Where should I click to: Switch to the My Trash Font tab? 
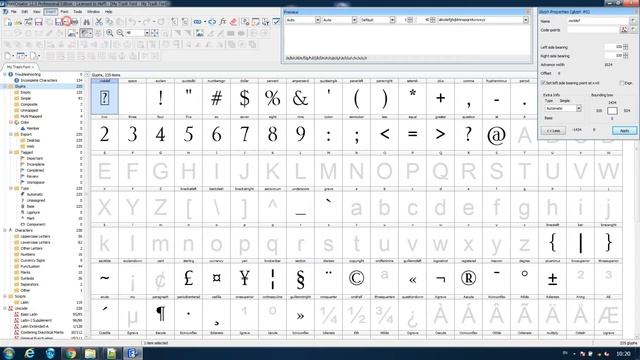19,67
